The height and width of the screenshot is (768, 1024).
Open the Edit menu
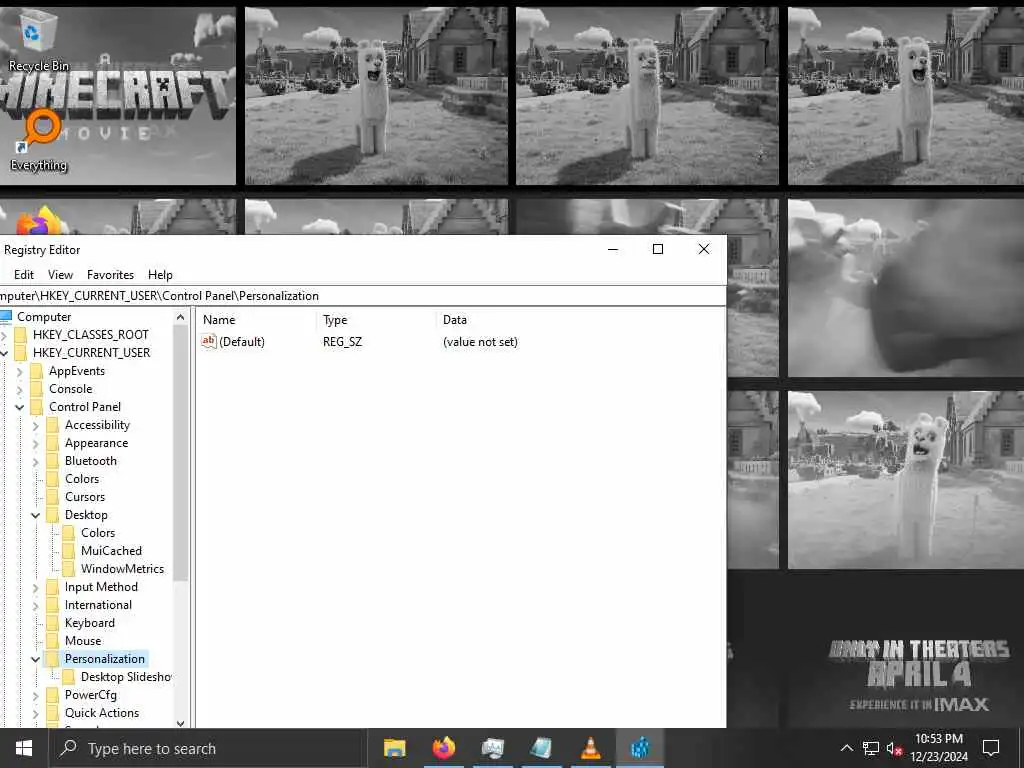coord(24,275)
